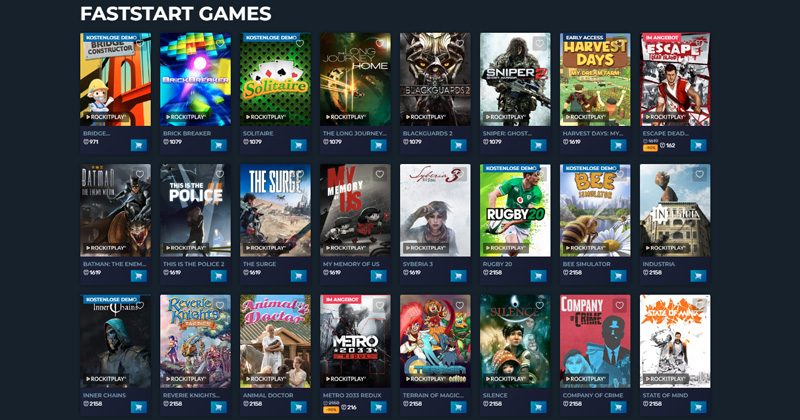800x420 pixels.
Task: Select the Bee Simulator cover image
Action: click(x=595, y=210)
